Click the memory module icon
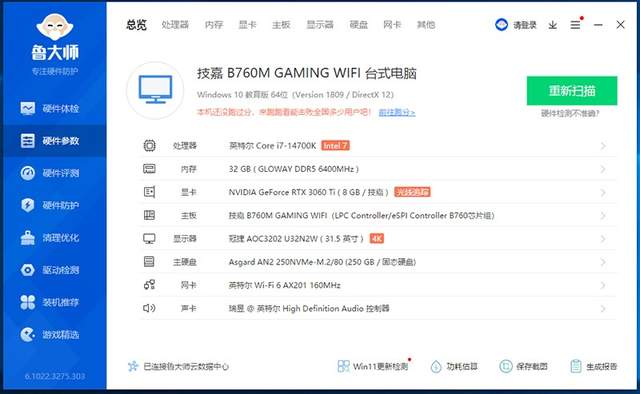Screen dimensions: 640x394 click(x=149, y=169)
